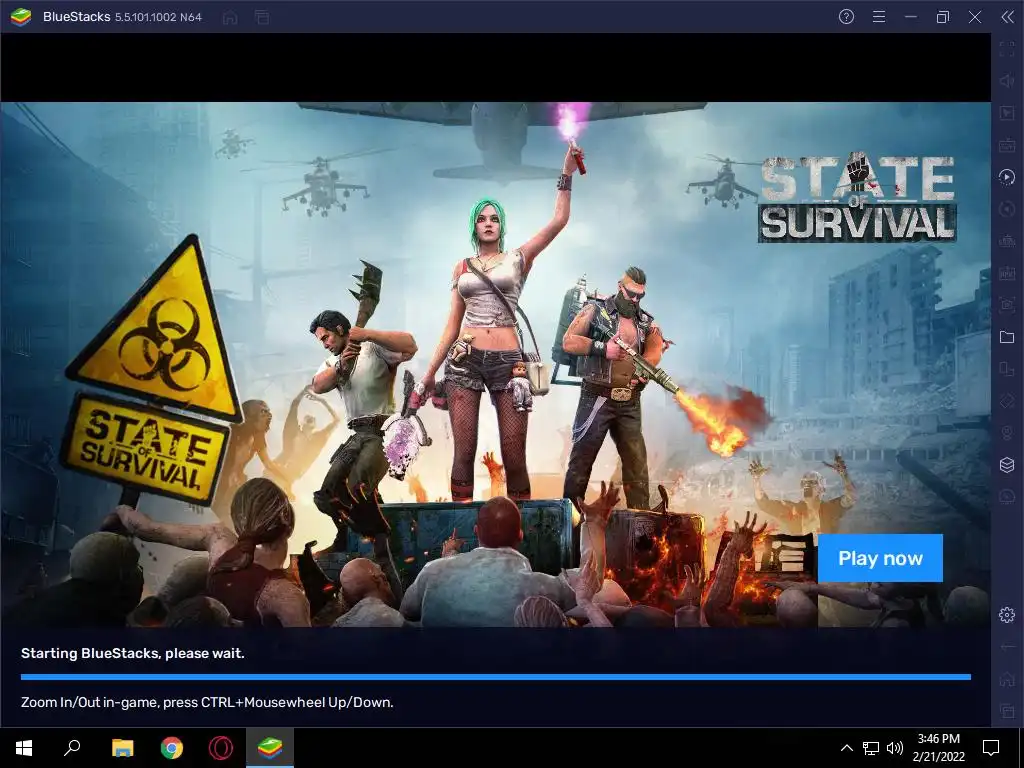1024x768 pixels.
Task: Click the set location pin icon
Action: coord(1006,433)
